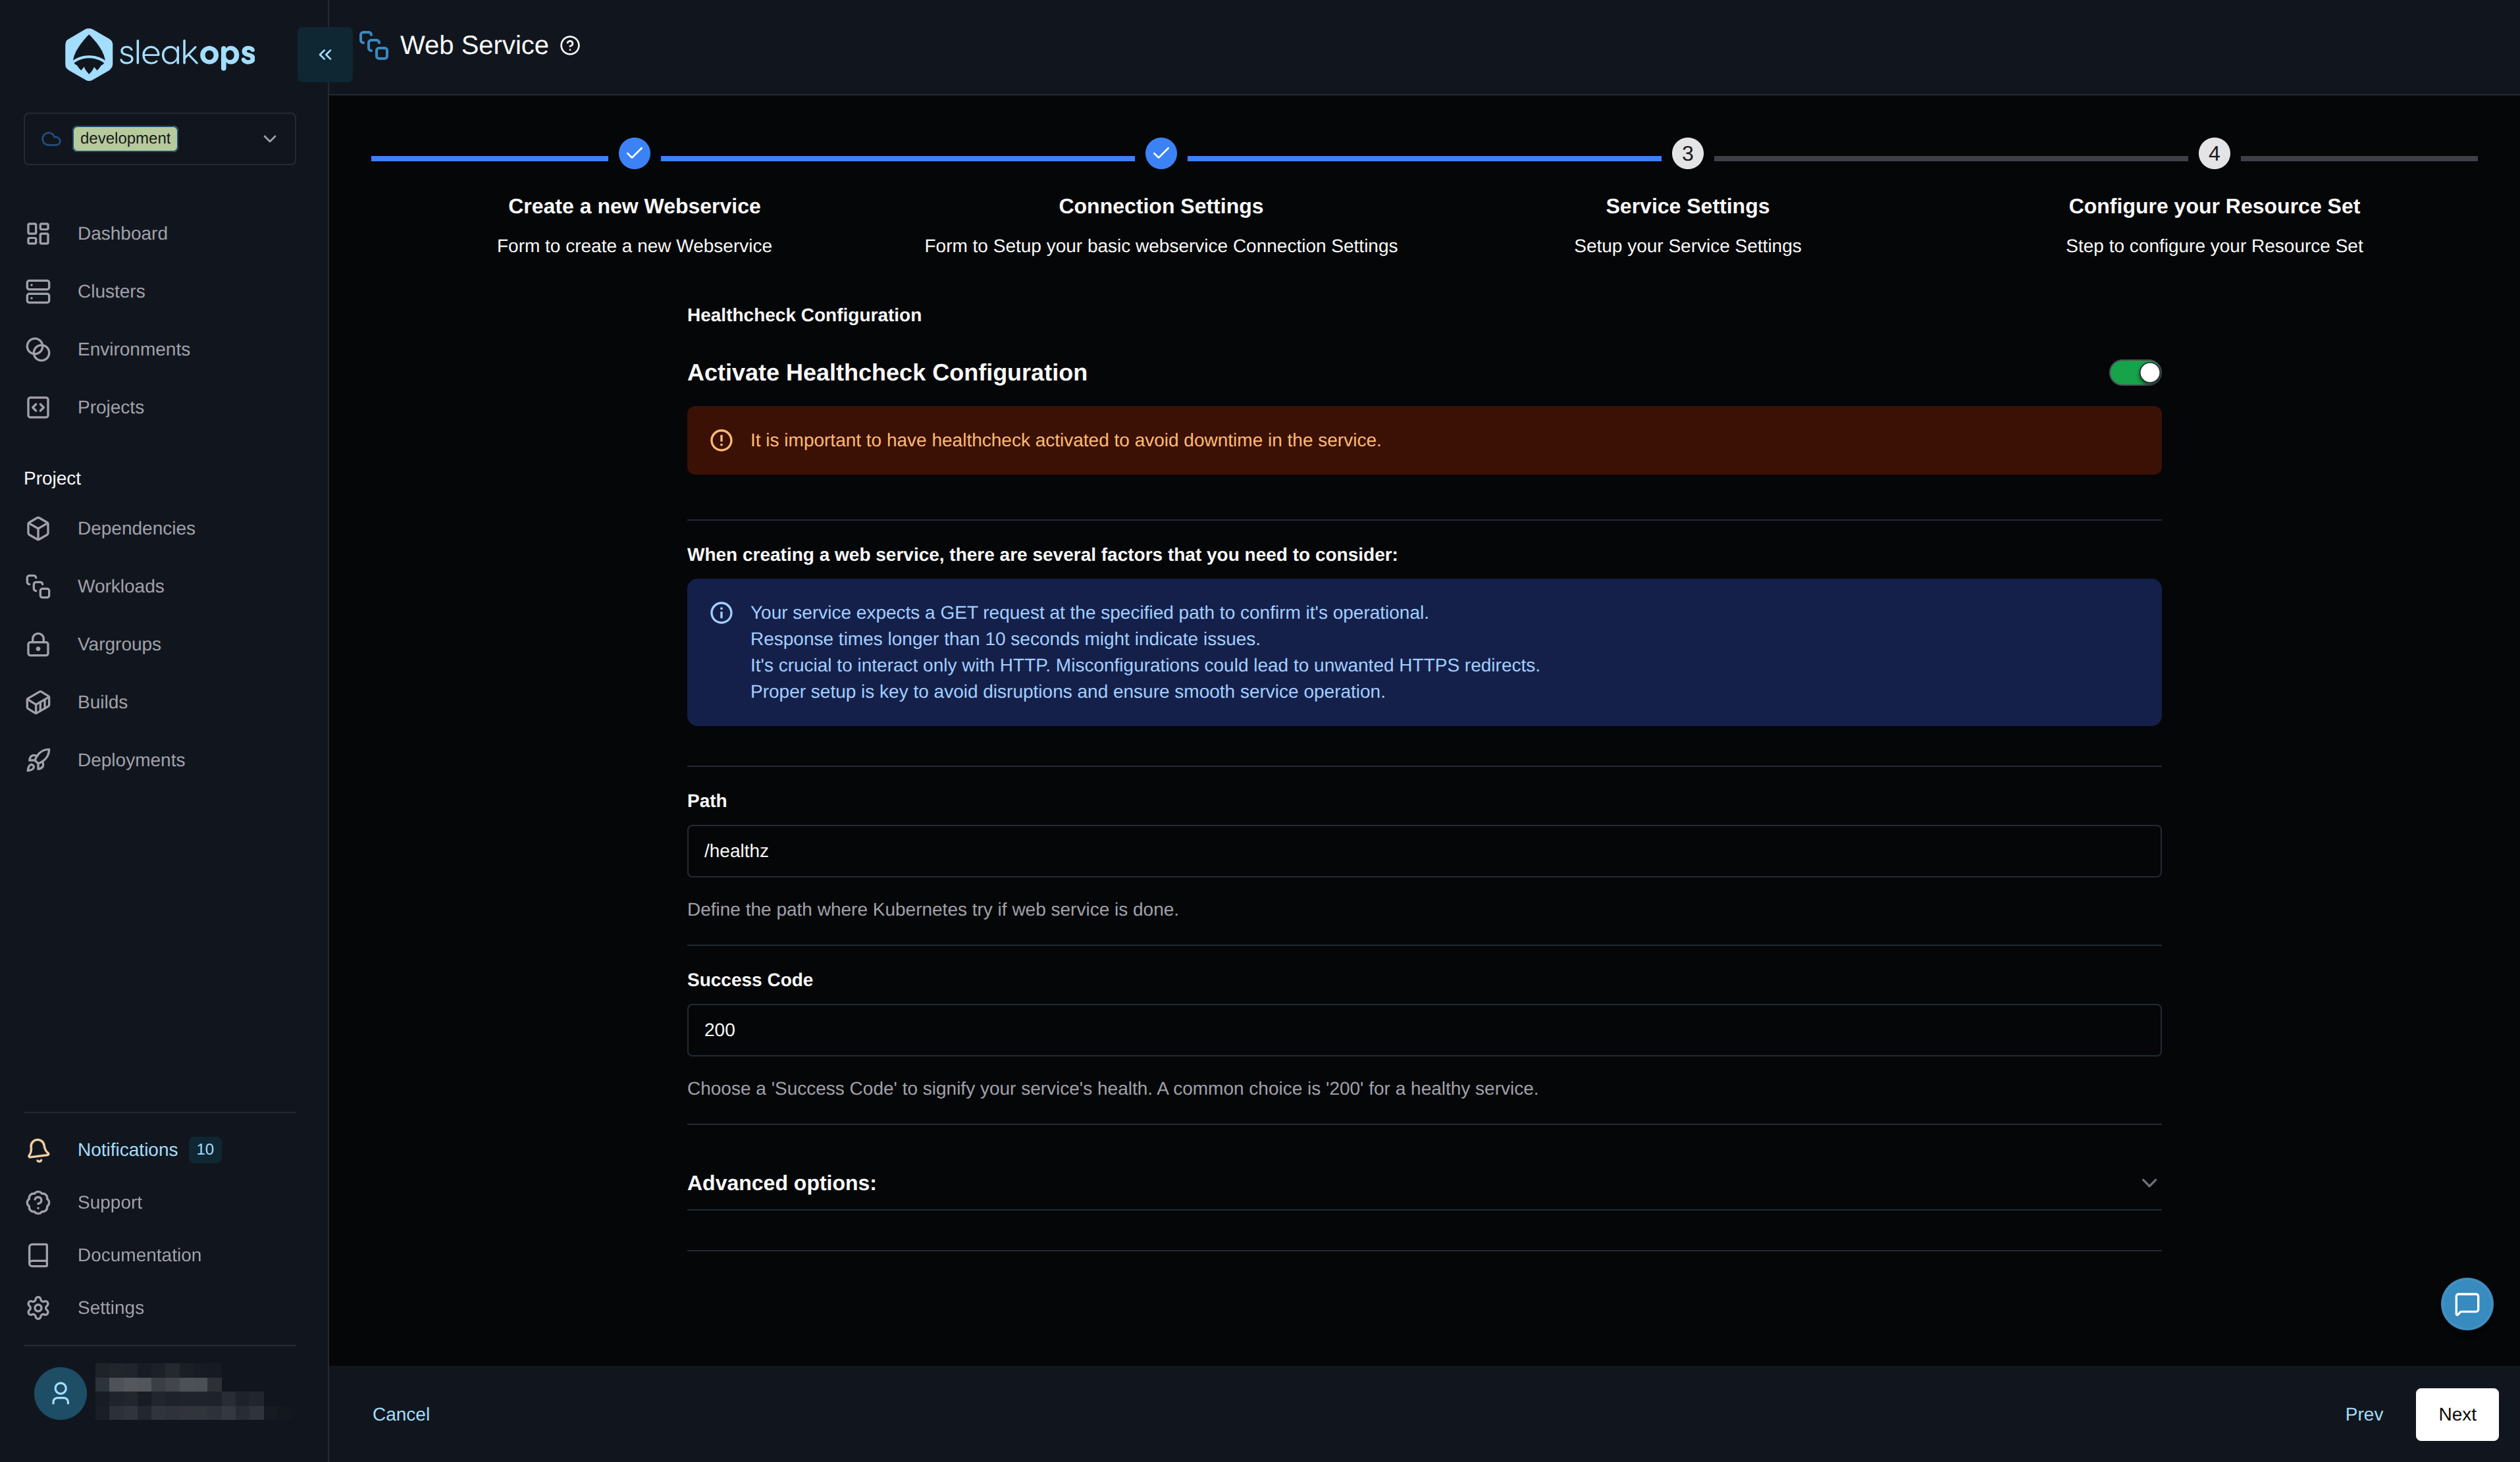The width and height of the screenshot is (2520, 1462).
Task: Open Workloads in the sidebar
Action: (120, 586)
